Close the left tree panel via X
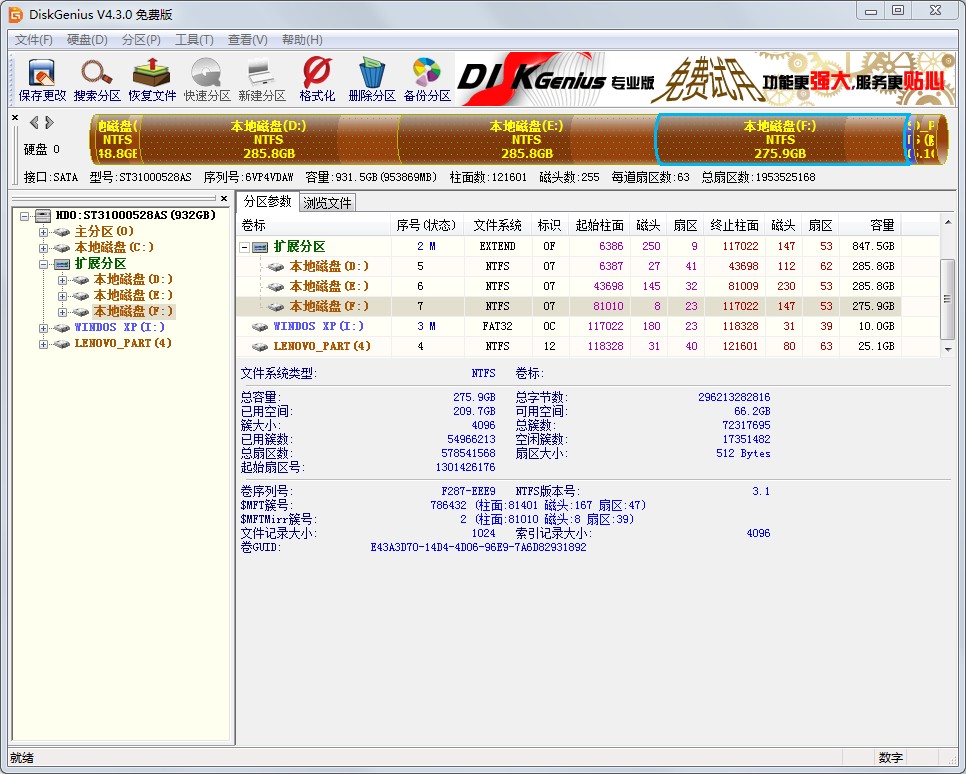 224,198
